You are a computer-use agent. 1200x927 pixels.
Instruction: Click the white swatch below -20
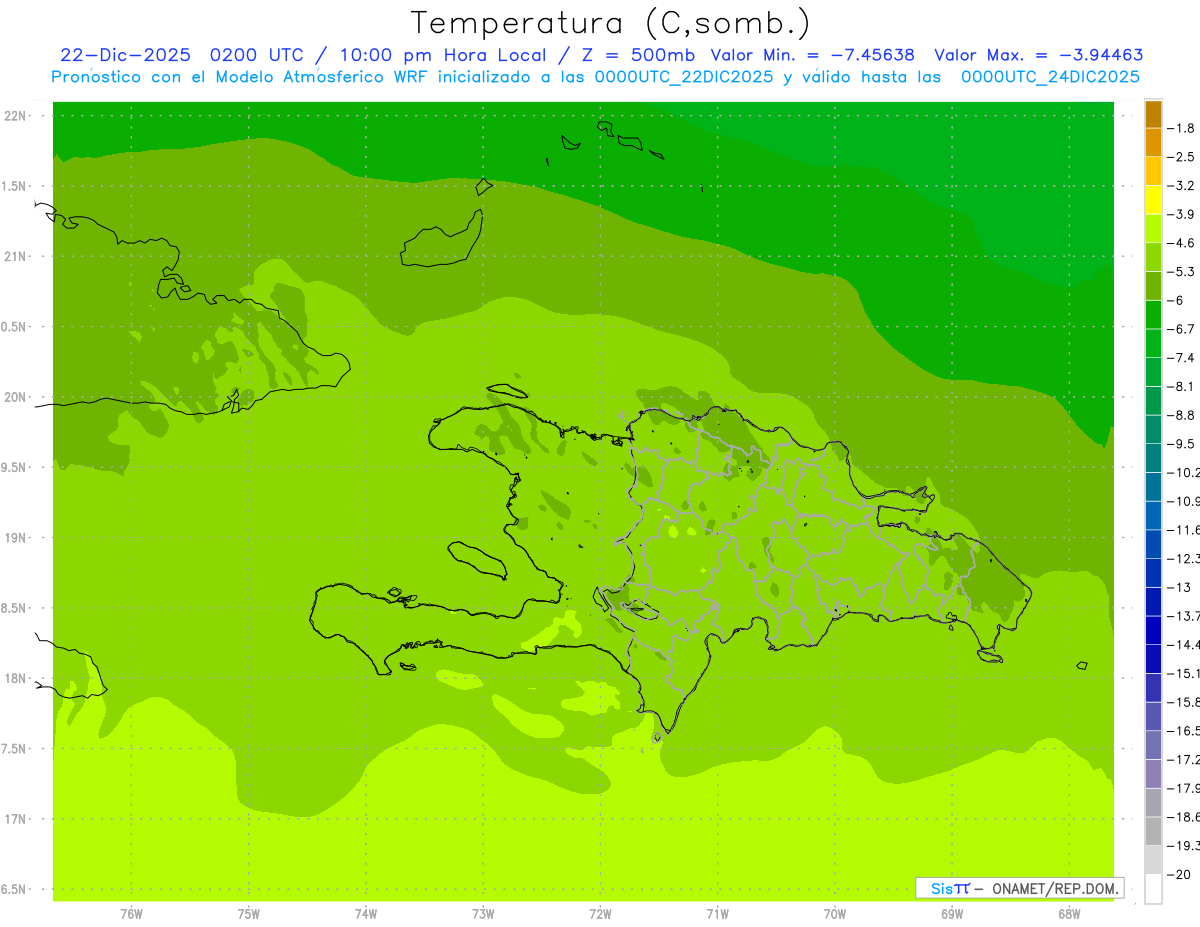pos(1153,889)
